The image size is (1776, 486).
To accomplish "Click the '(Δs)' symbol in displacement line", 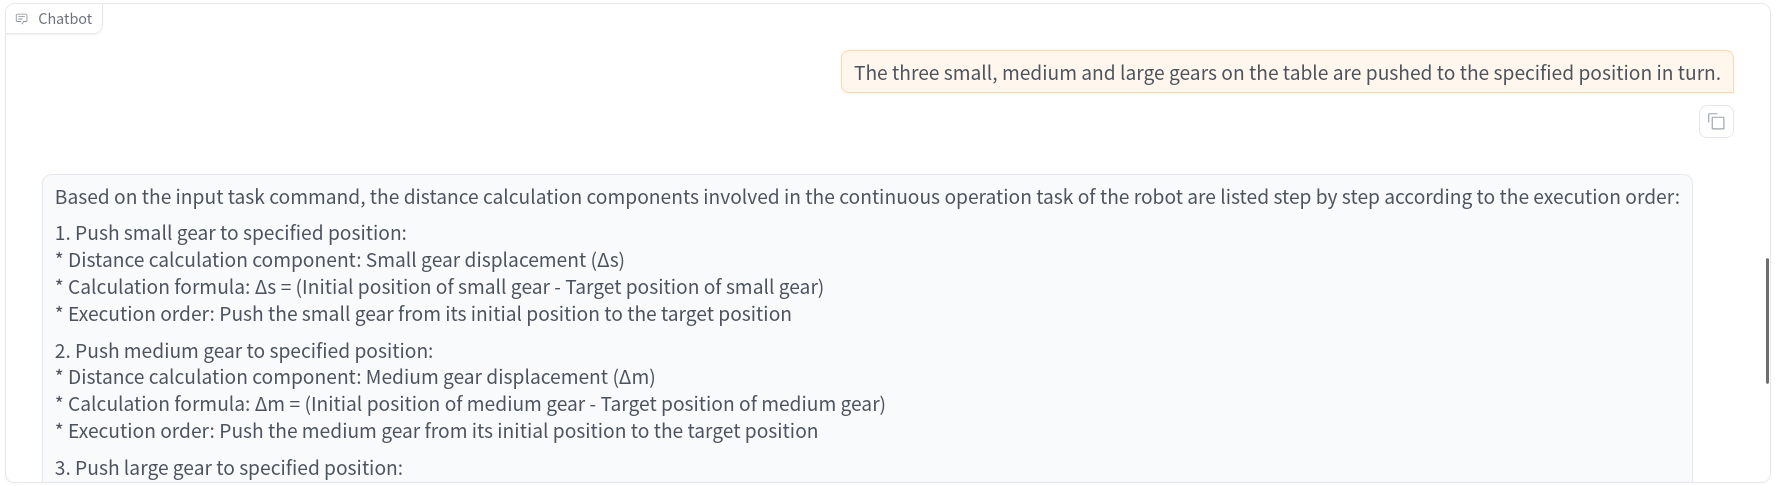I will pos(607,260).
